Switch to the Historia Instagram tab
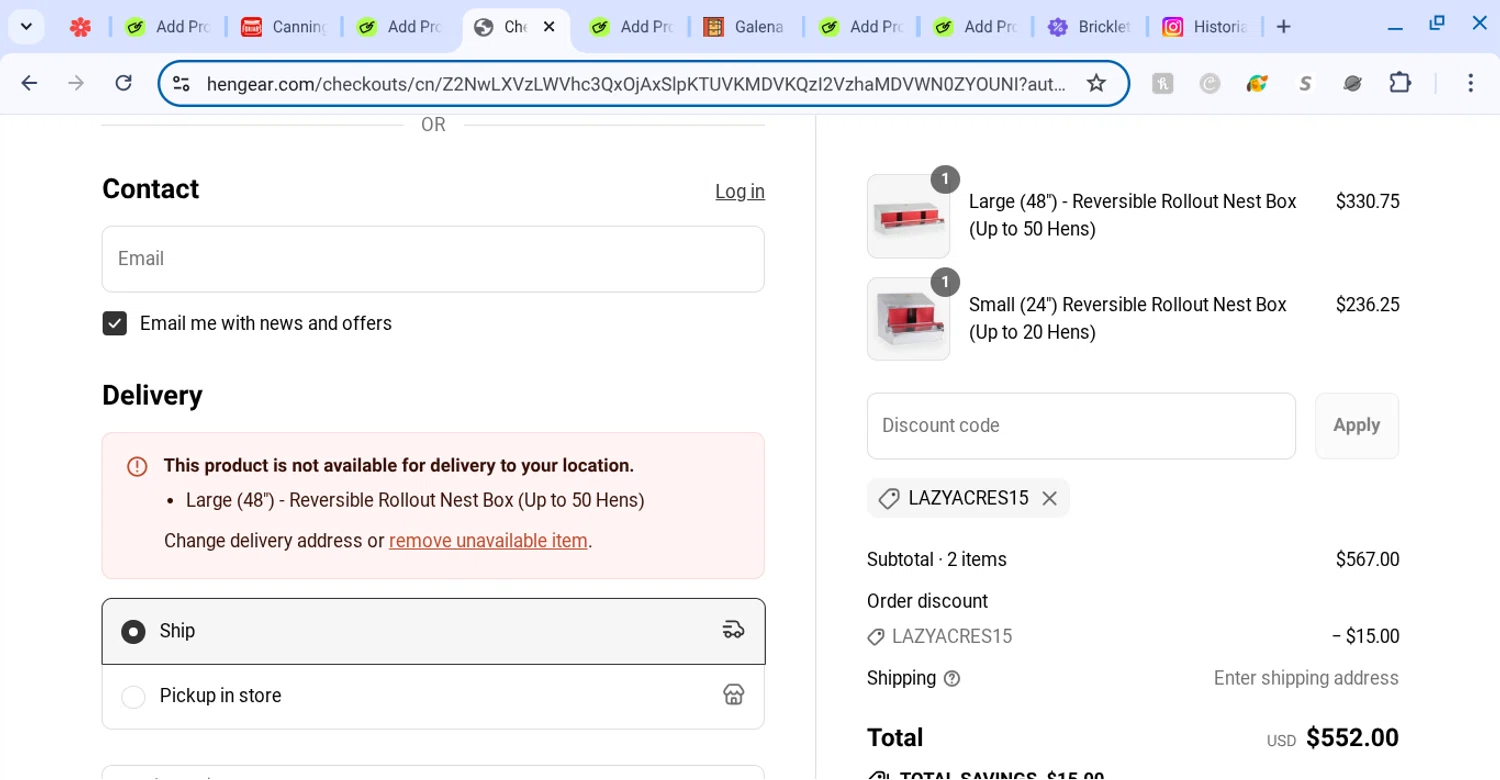The width and height of the screenshot is (1500, 780). pyautogui.click(x=1204, y=27)
